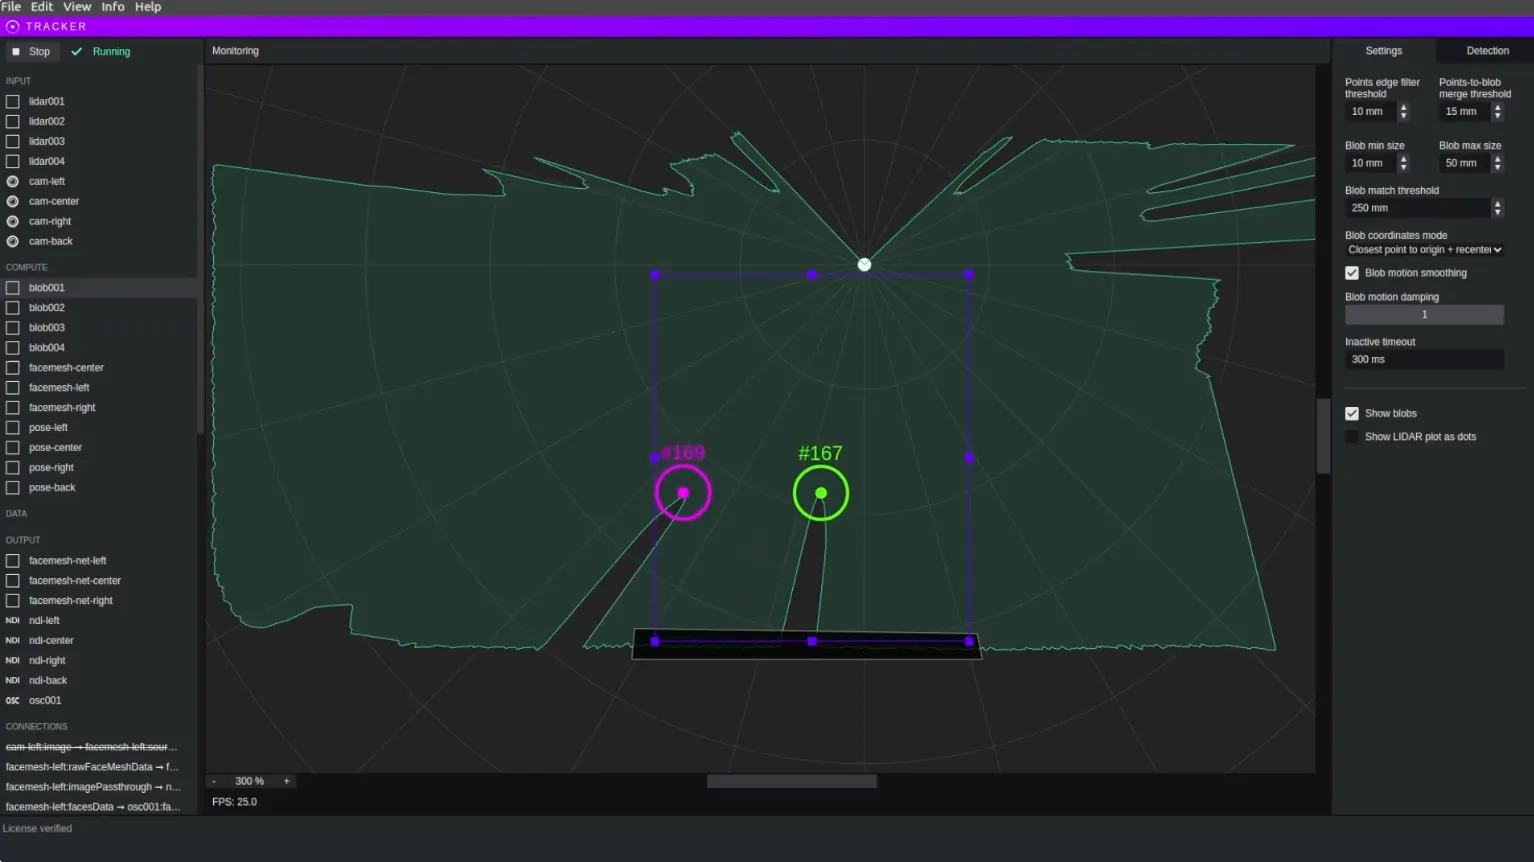1534x862 pixels.
Task: Click the facemesh-center node icon
Action: 13,367
